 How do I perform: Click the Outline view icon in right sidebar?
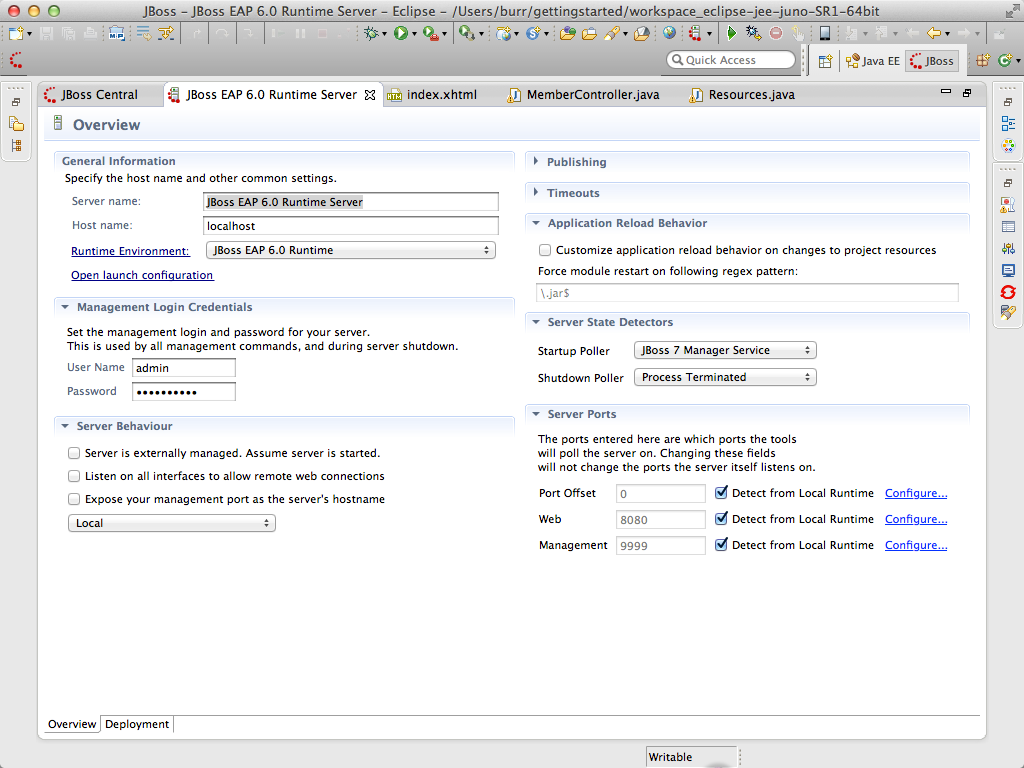coord(1008,123)
